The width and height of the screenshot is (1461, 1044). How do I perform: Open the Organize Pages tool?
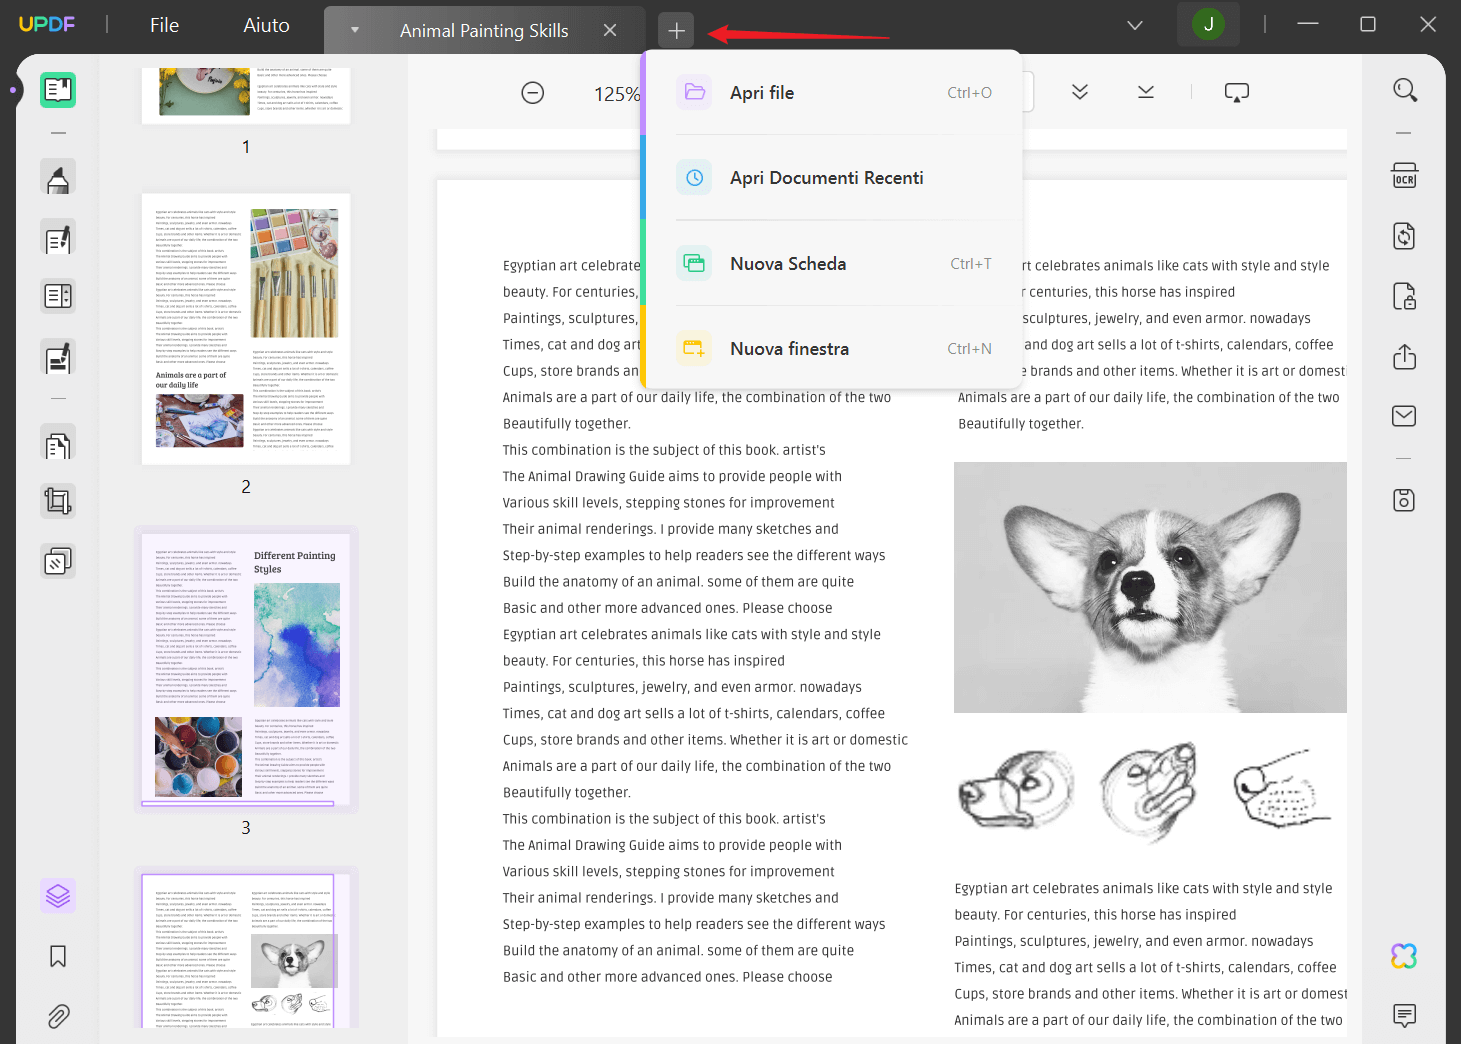[58, 443]
